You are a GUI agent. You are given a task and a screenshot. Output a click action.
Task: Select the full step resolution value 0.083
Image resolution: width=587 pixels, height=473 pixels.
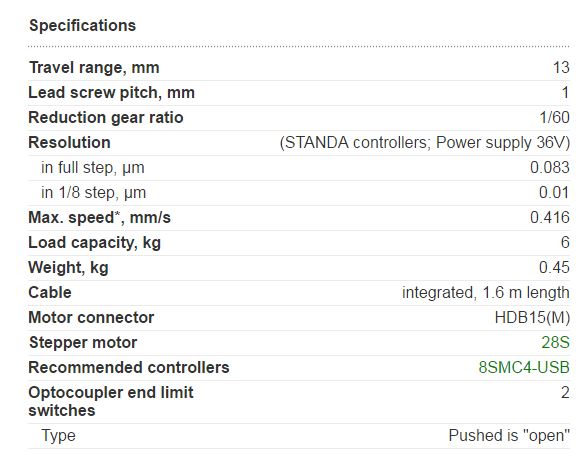pyautogui.click(x=550, y=167)
